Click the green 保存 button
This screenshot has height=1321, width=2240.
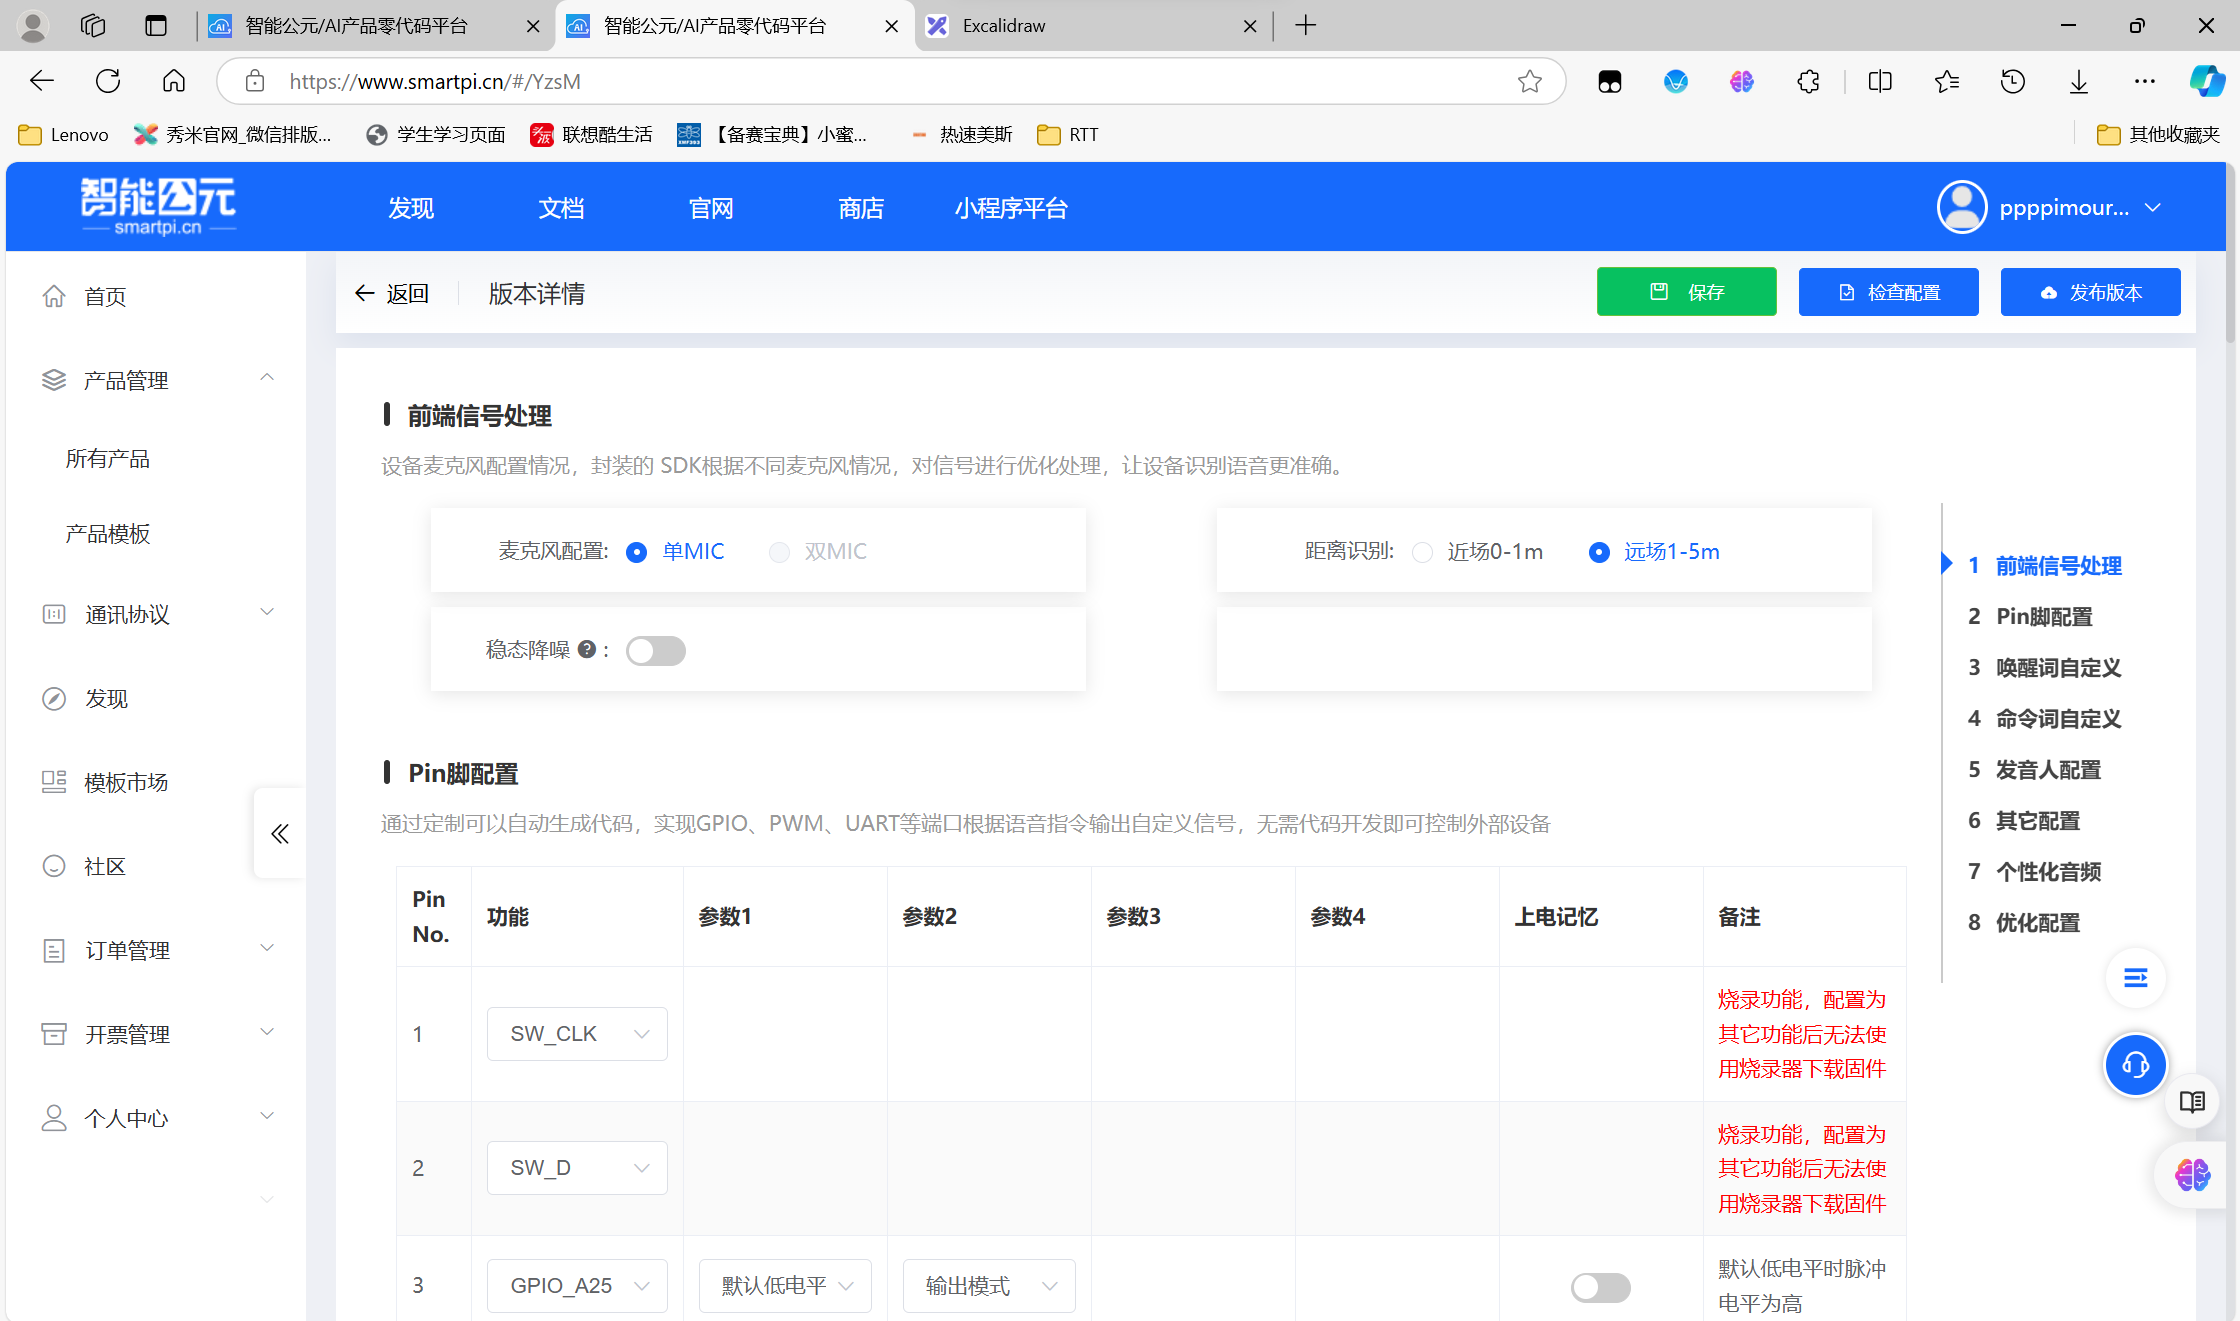(x=1686, y=292)
